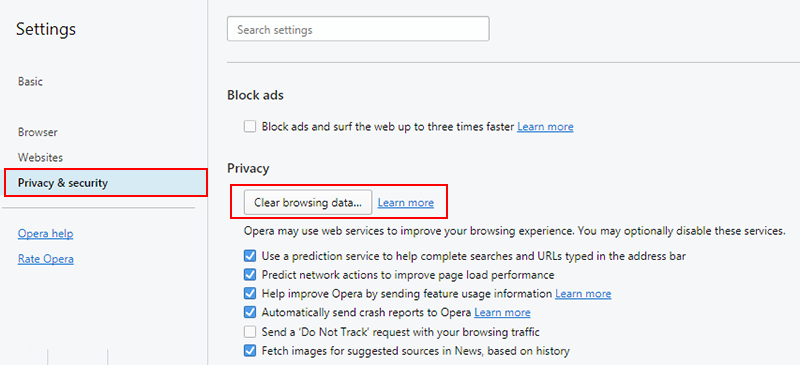
Task: Open the Rate Opera link
Action: click(45, 259)
